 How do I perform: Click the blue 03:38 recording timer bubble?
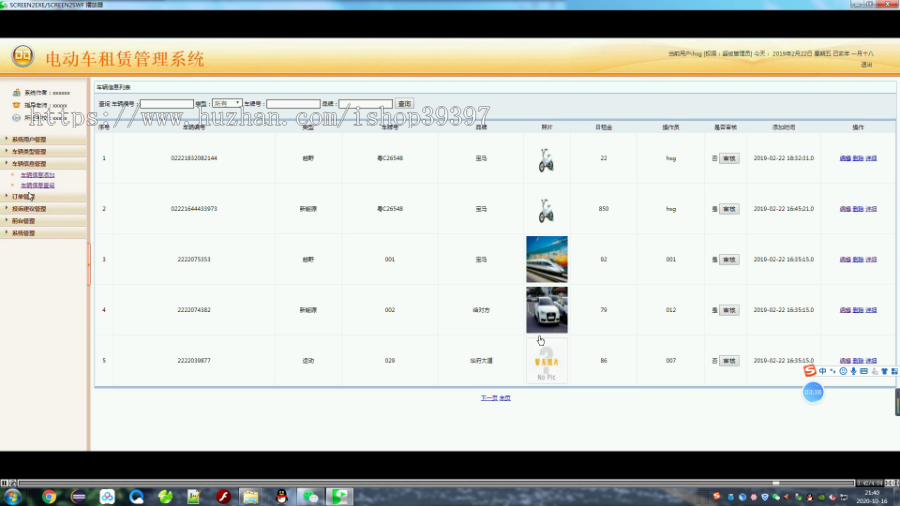813,392
